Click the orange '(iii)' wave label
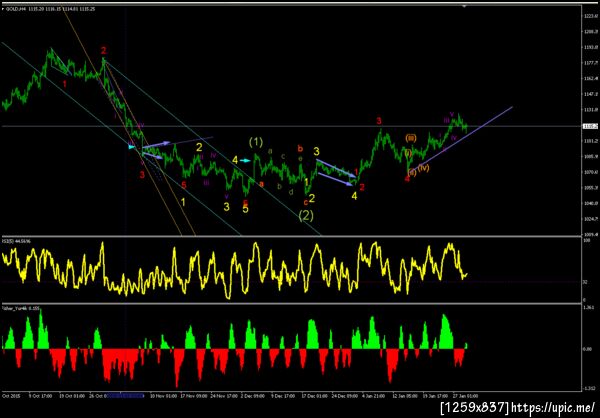The image size is (600, 418). 411,137
